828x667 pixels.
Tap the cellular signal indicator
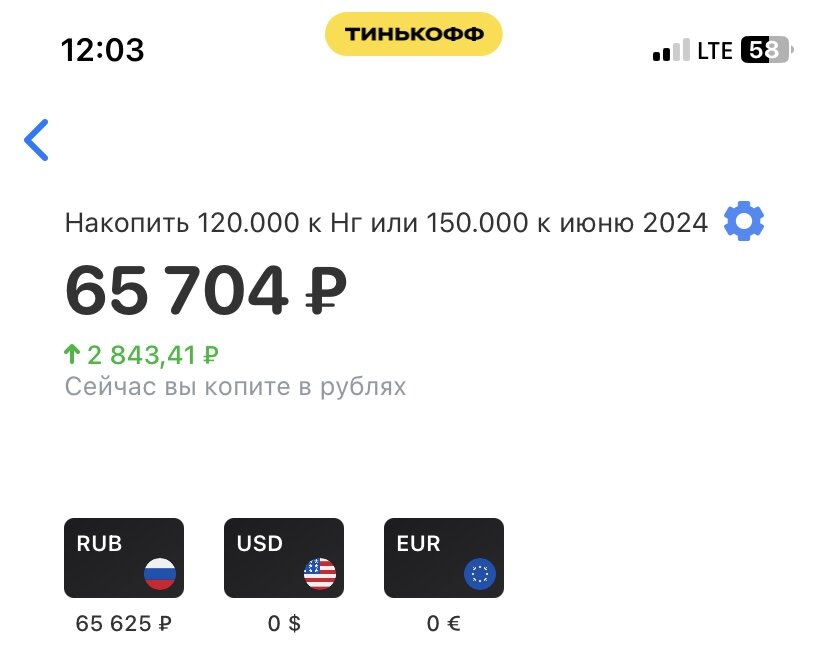point(669,49)
